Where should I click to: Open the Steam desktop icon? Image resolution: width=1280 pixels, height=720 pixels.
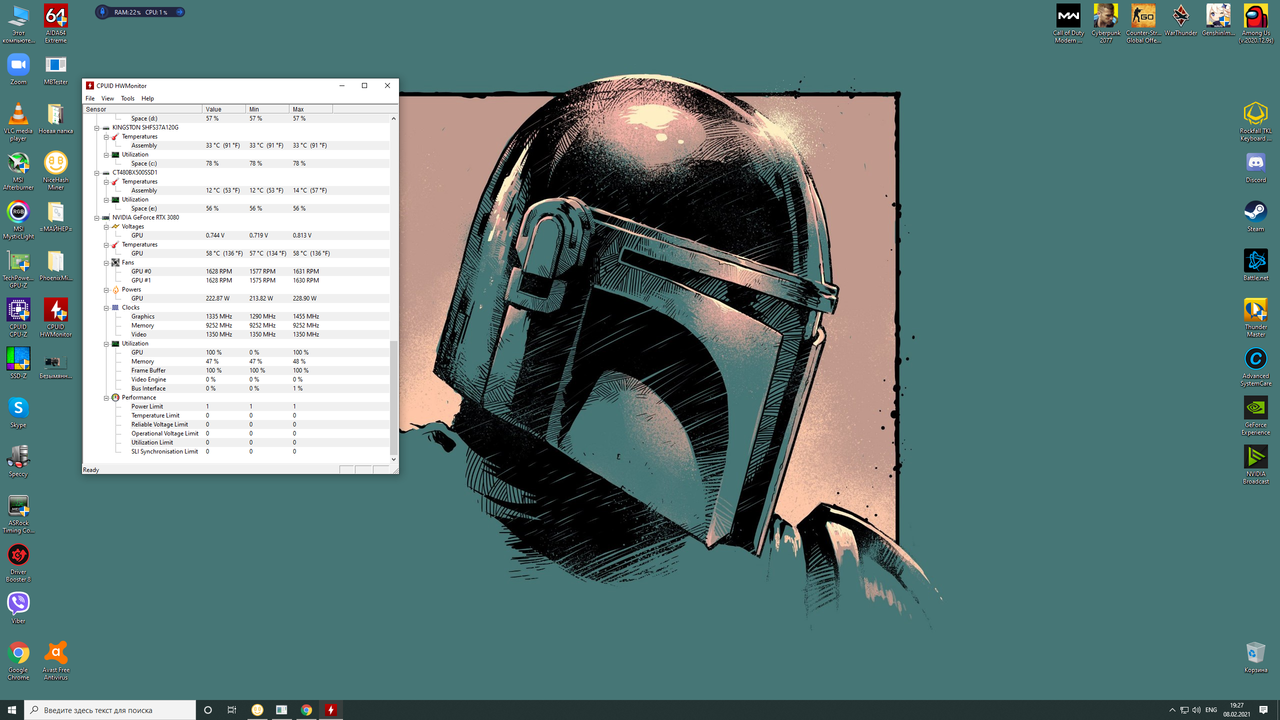click(x=1255, y=215)
